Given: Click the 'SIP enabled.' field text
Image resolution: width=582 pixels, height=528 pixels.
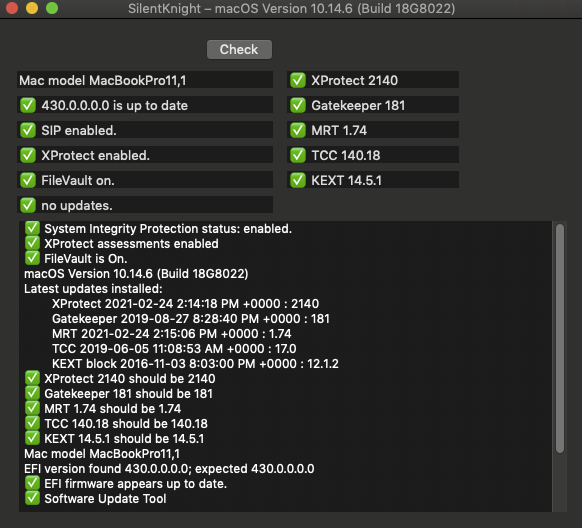Looking at the screenshot, I should (x=79, y=131).
